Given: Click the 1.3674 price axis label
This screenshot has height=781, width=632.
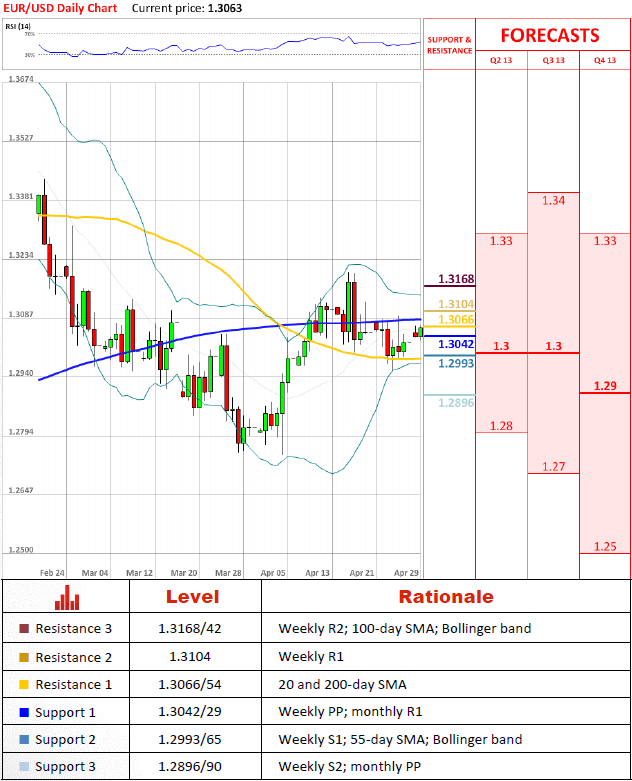Looking at the screenshot, I should (x=21, y=79).
